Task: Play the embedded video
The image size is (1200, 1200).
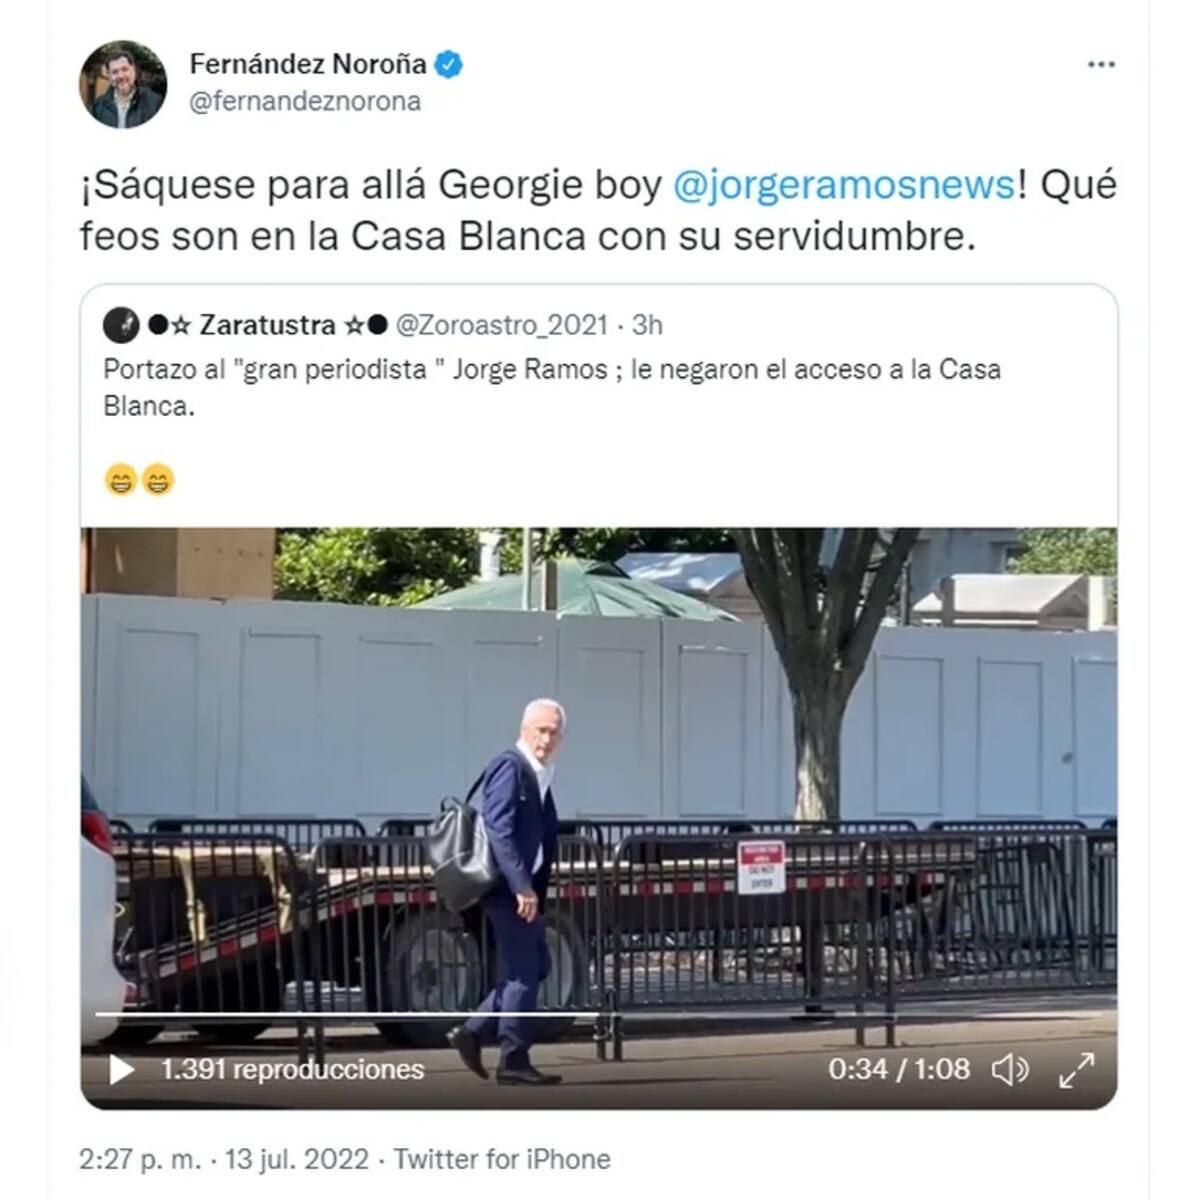Action: tap(122, 1069)
